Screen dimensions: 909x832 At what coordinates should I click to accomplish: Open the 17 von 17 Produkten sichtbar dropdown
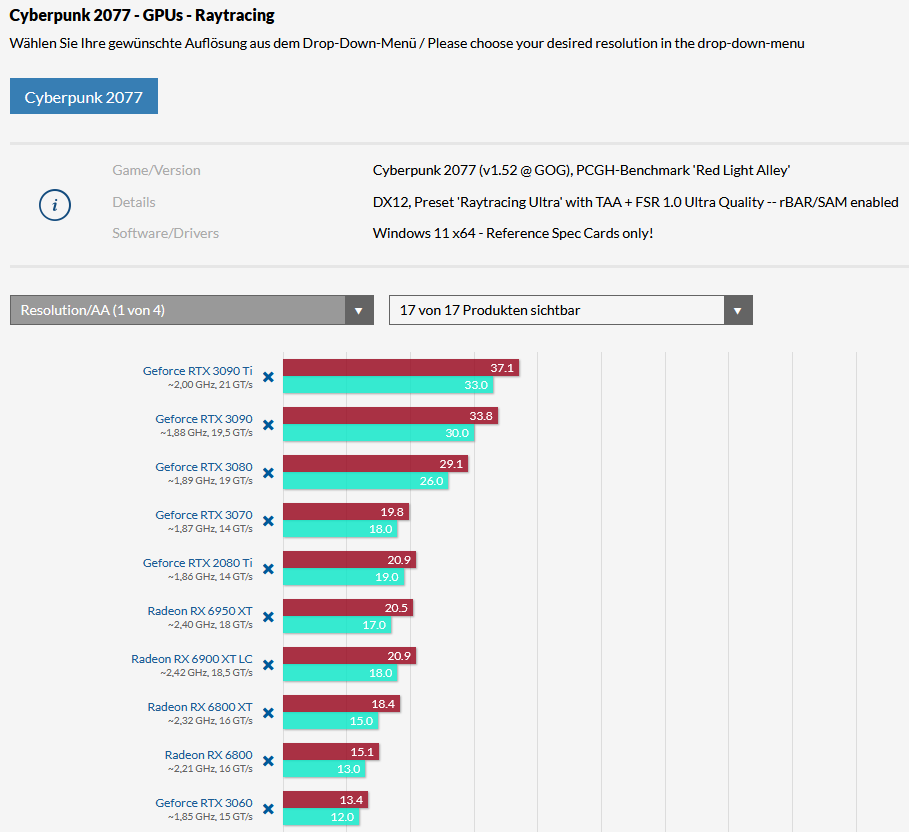point(571,310)
